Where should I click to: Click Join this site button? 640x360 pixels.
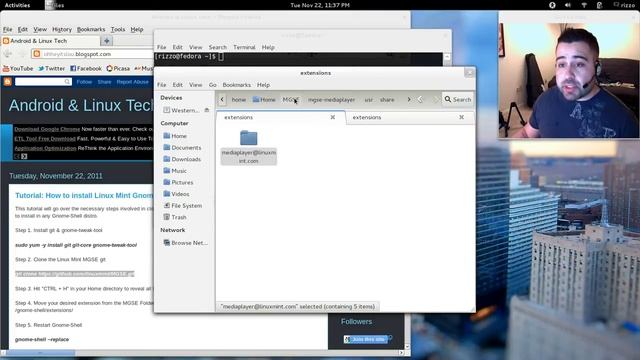point(365,339)
